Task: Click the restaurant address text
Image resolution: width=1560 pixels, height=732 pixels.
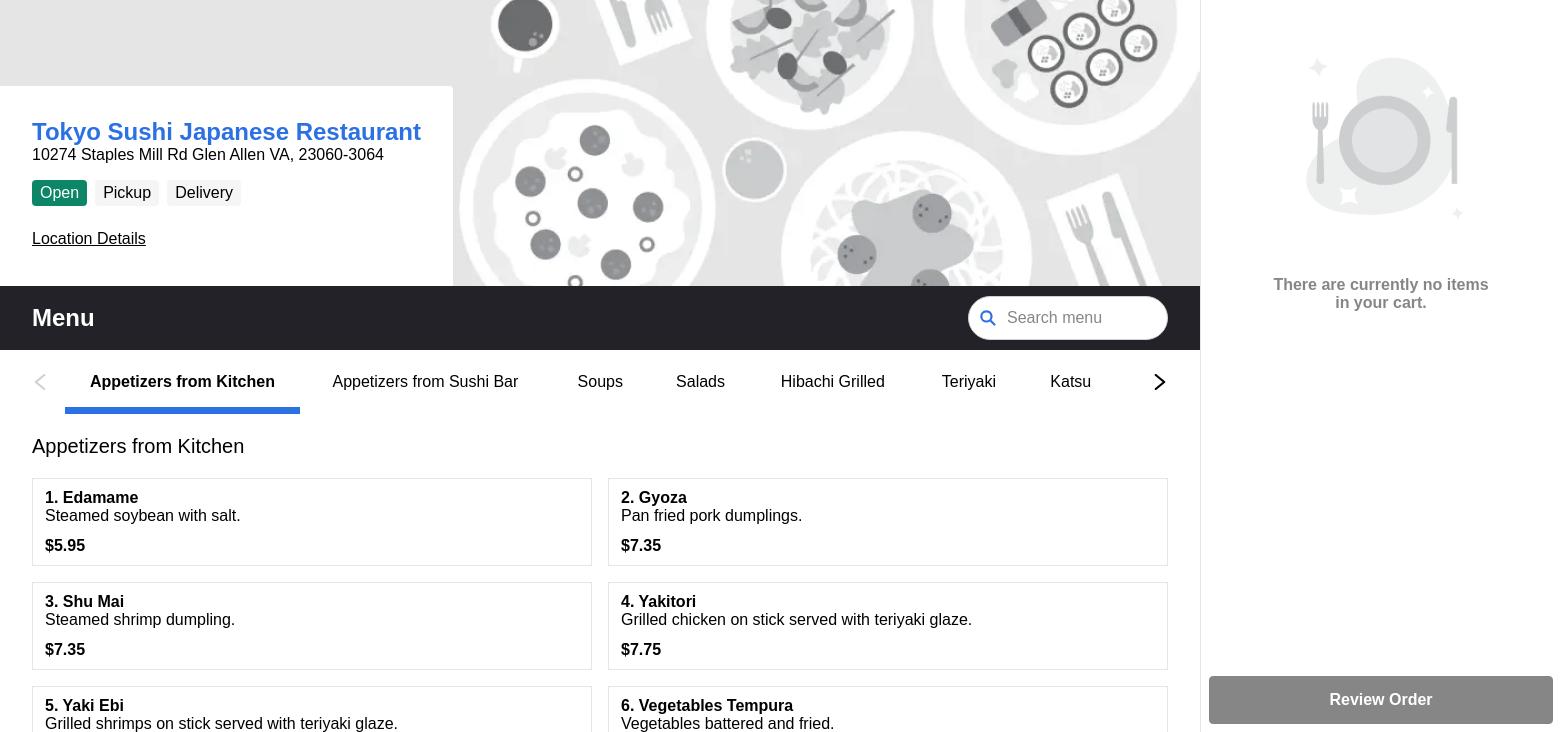Action: click(208, 155)
